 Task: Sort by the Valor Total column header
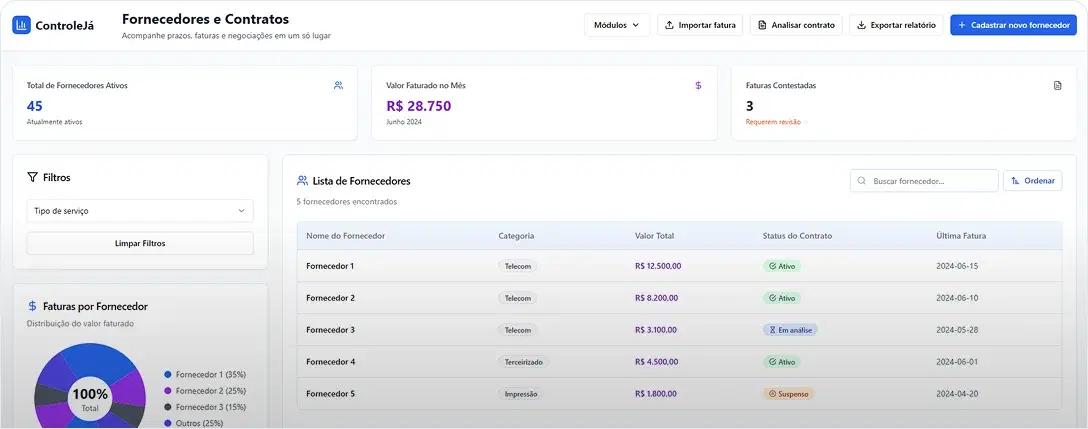pos(654,236)
